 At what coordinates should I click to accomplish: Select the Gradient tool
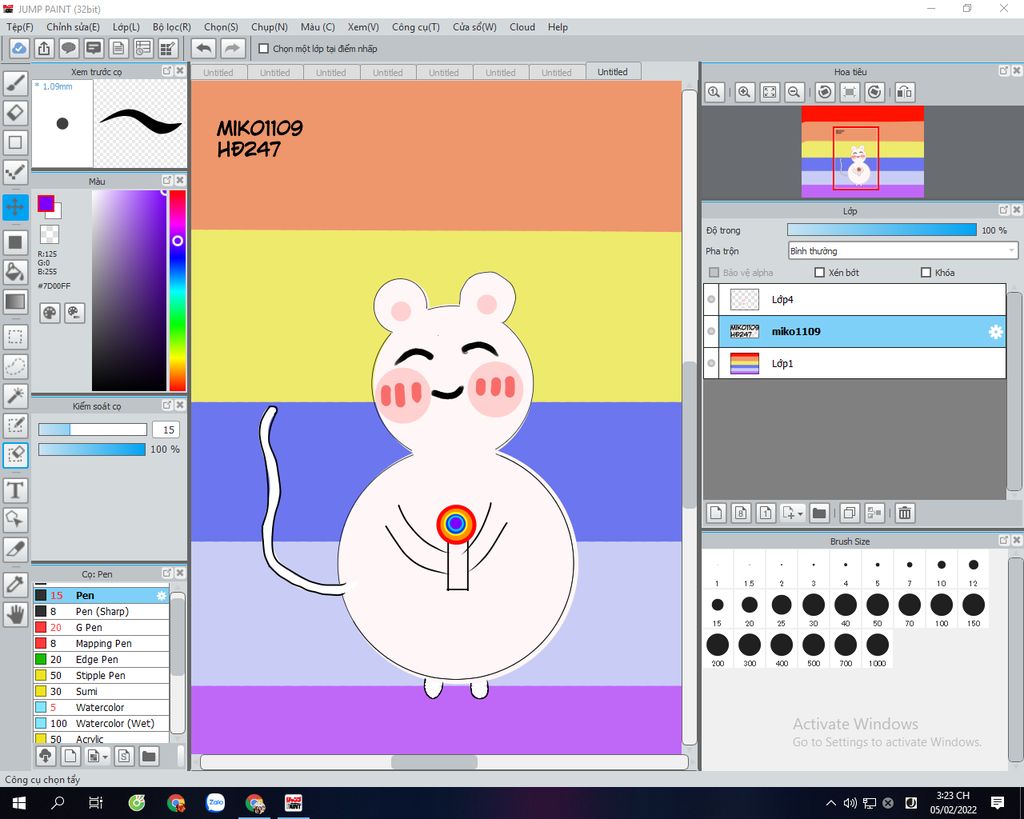(15, 301)
